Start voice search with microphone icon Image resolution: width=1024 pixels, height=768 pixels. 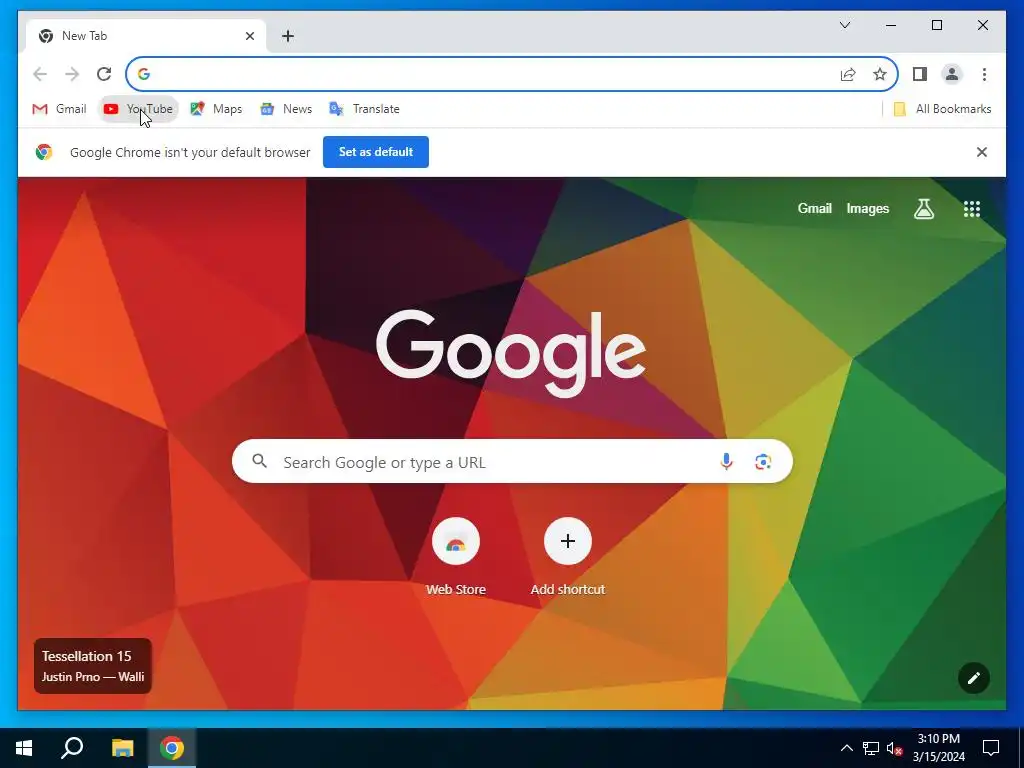coord(726,462)
